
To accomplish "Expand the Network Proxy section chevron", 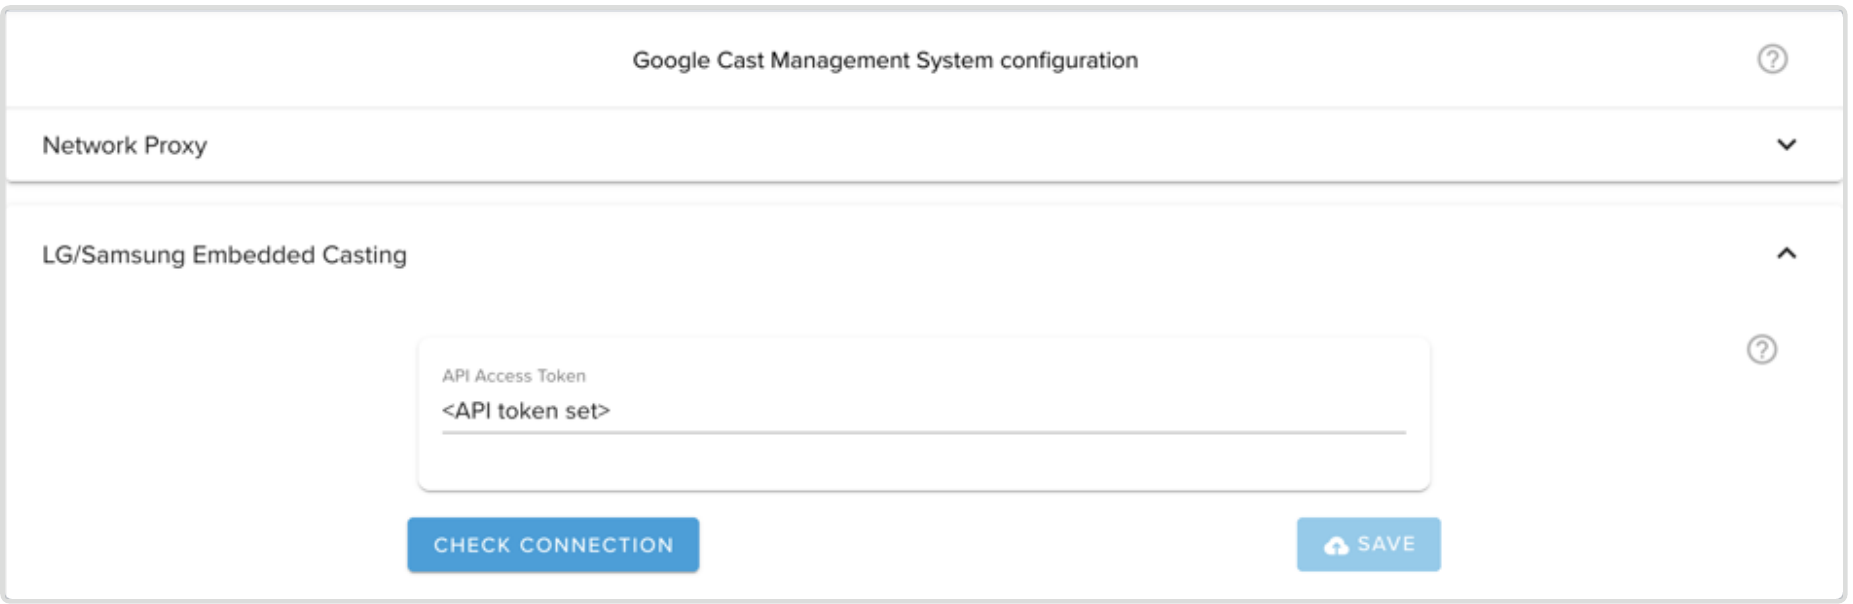I will pyautogui.click(x=1786, y=145).
